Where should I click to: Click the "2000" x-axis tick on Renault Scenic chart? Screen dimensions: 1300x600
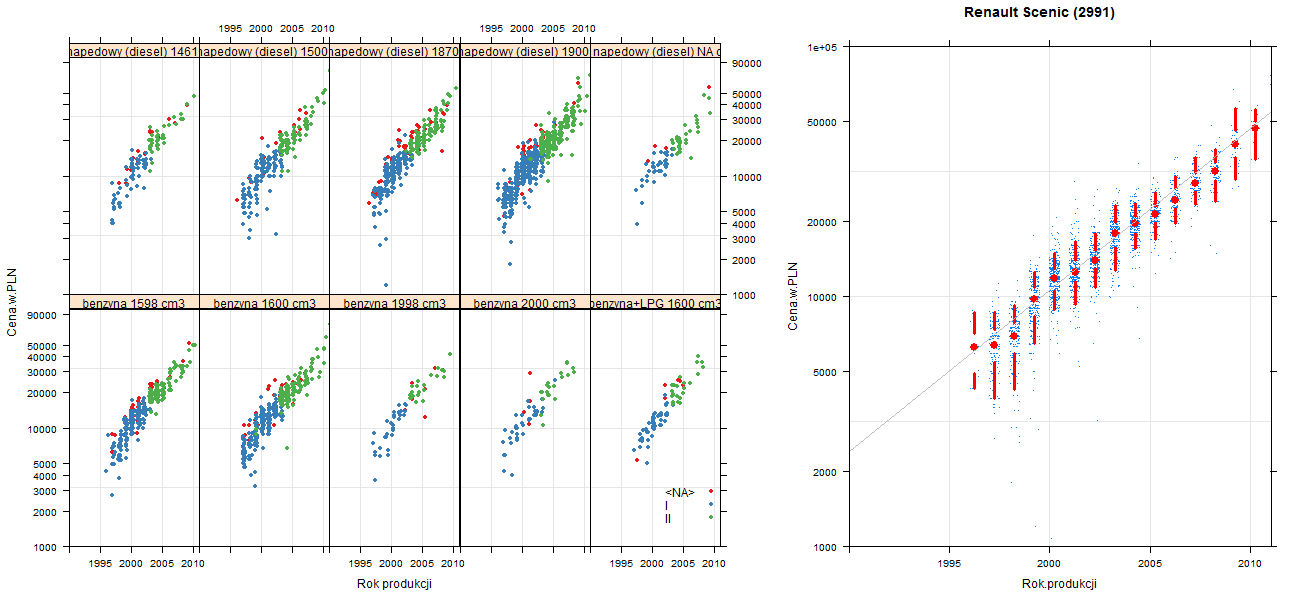tap(1049, 564)
